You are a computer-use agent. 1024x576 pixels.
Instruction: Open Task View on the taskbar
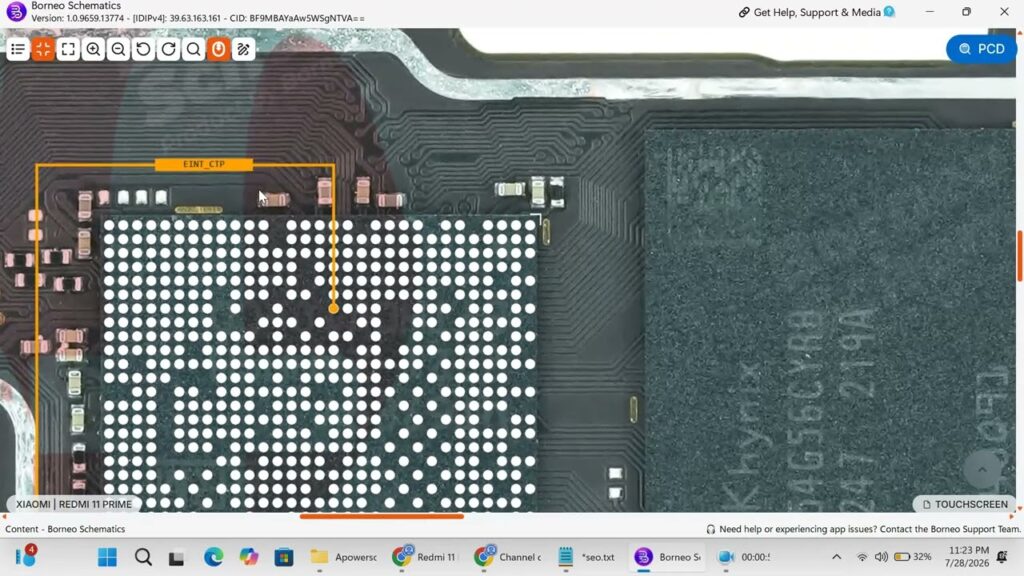[x=176, y=558]
